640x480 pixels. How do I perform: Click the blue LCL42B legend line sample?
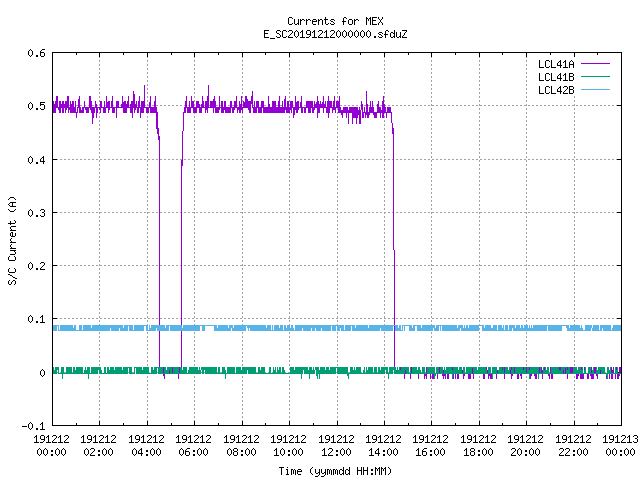(595, 90)
